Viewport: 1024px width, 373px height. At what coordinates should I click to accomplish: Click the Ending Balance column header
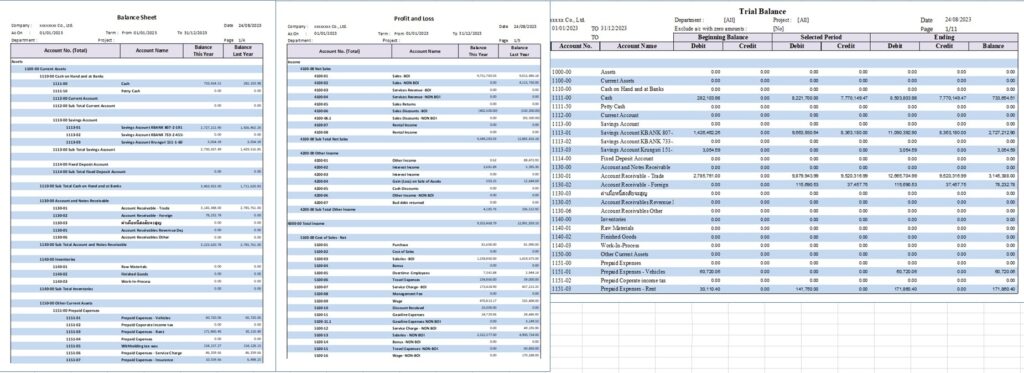click(x=993, y=46)
